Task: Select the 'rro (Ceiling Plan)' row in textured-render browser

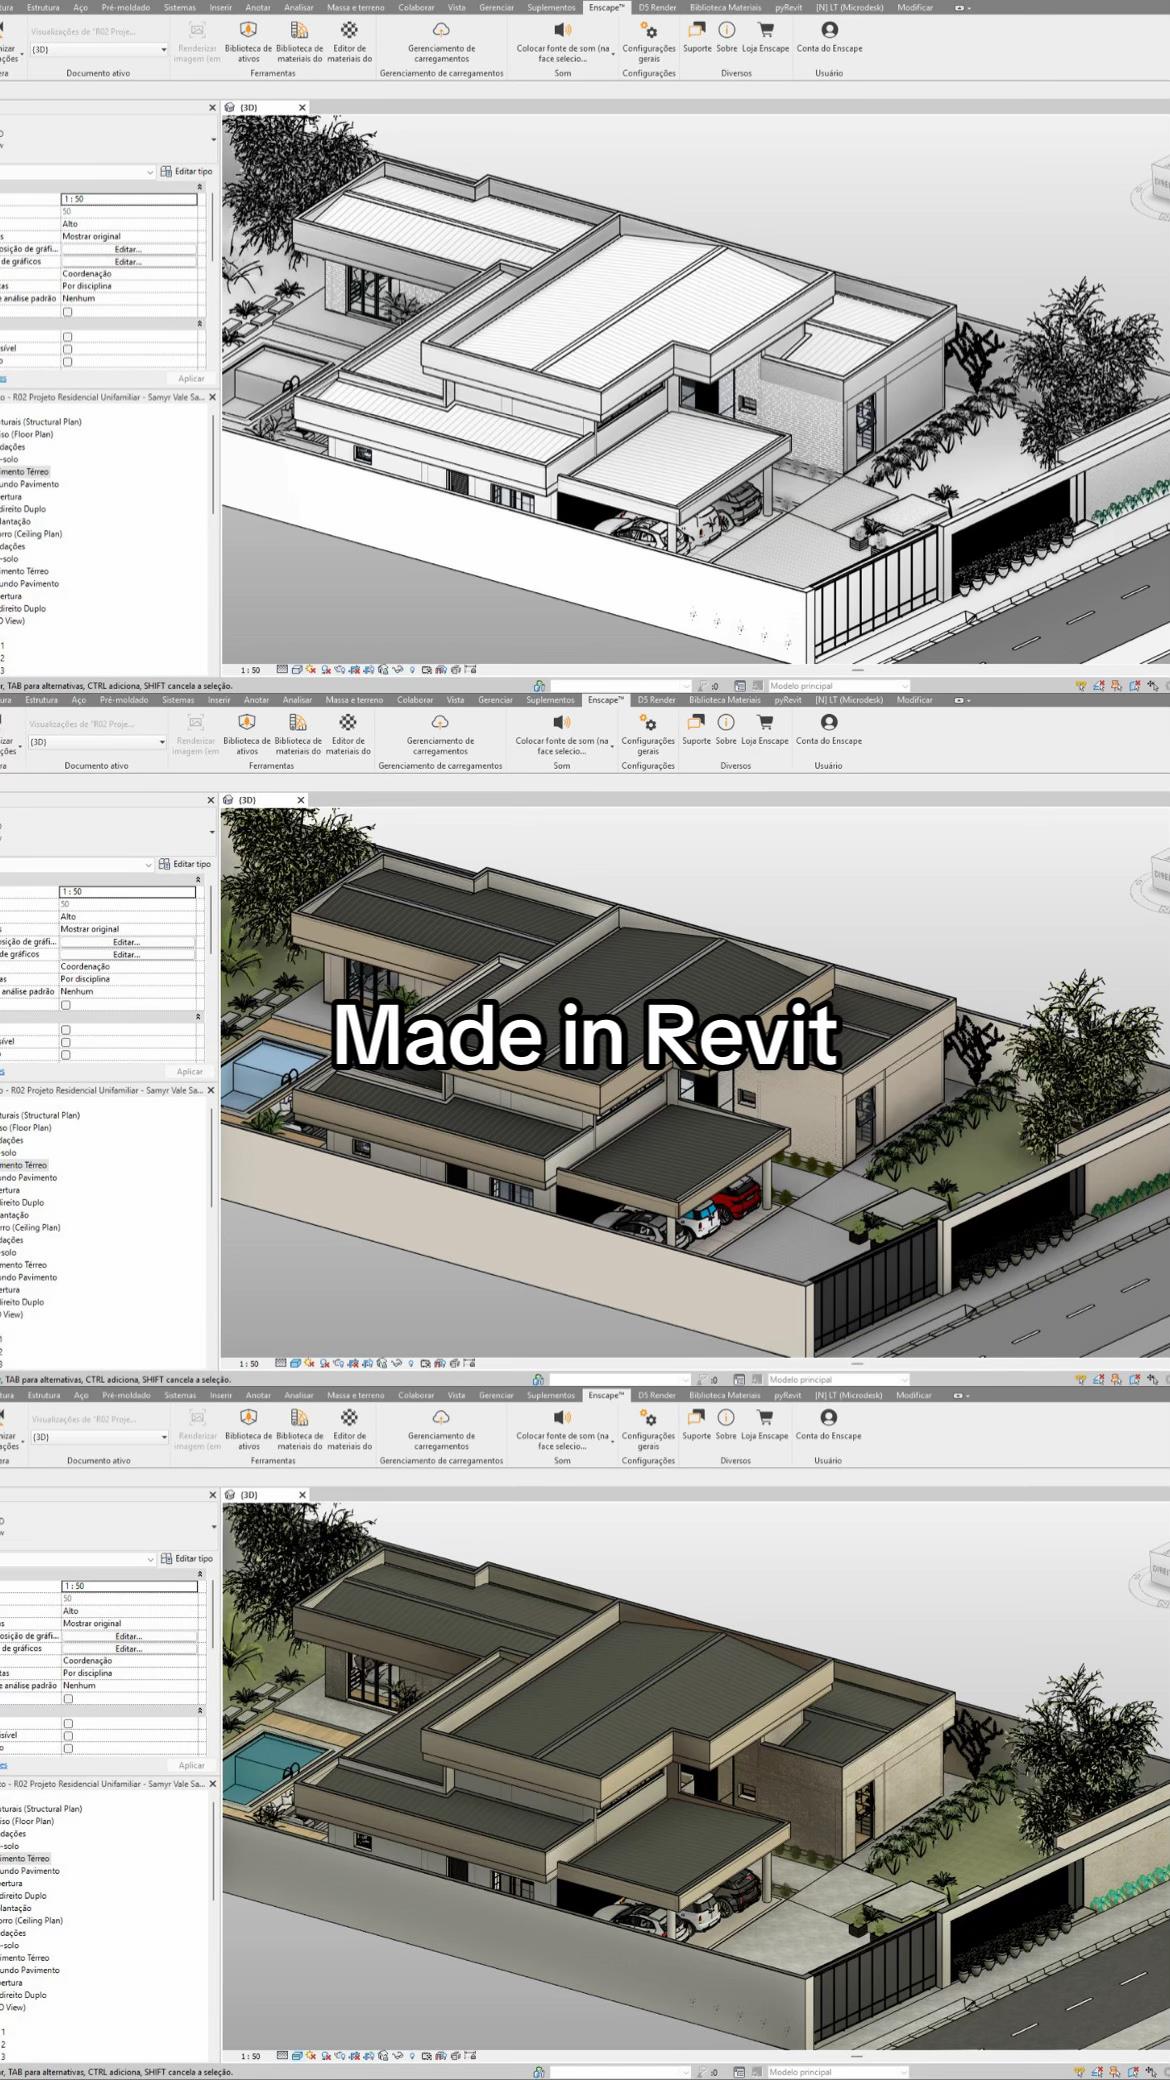Action: pyautogui.click(x=32, y=1920)
